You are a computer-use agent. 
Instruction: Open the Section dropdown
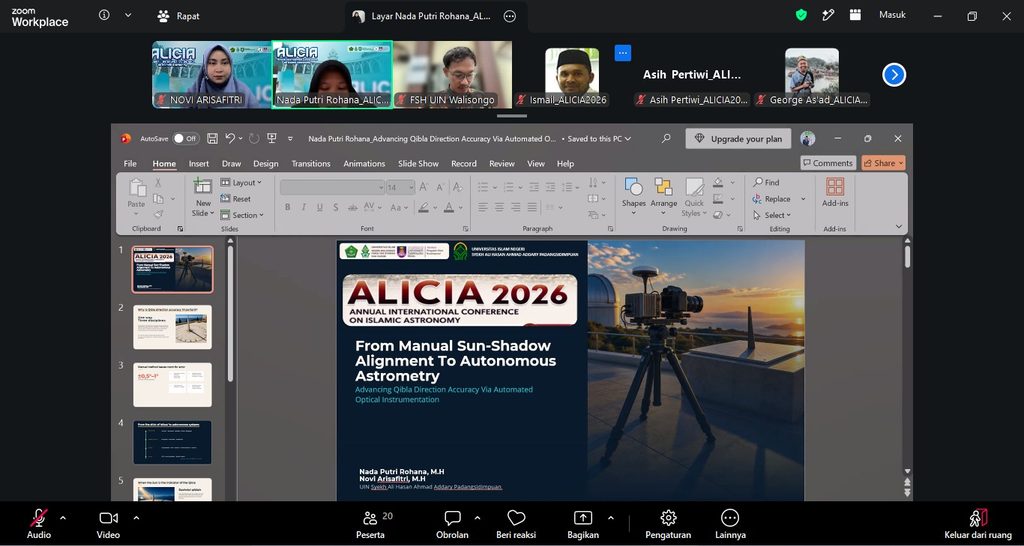point(242,215)
